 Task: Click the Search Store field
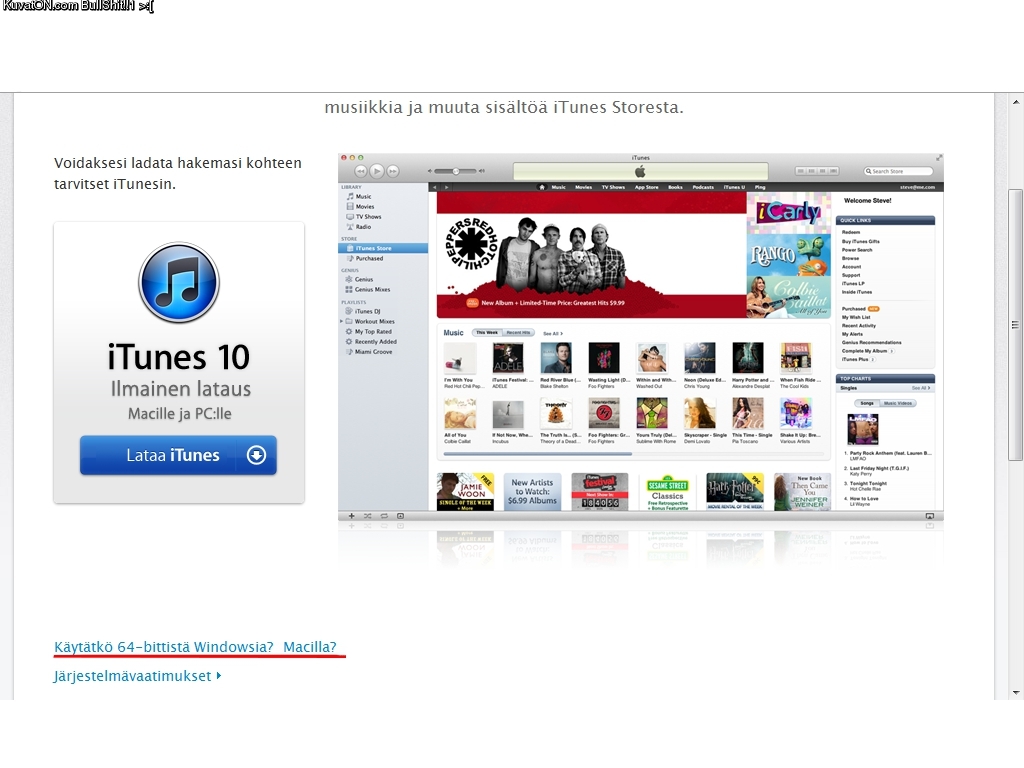pos(900,171)
